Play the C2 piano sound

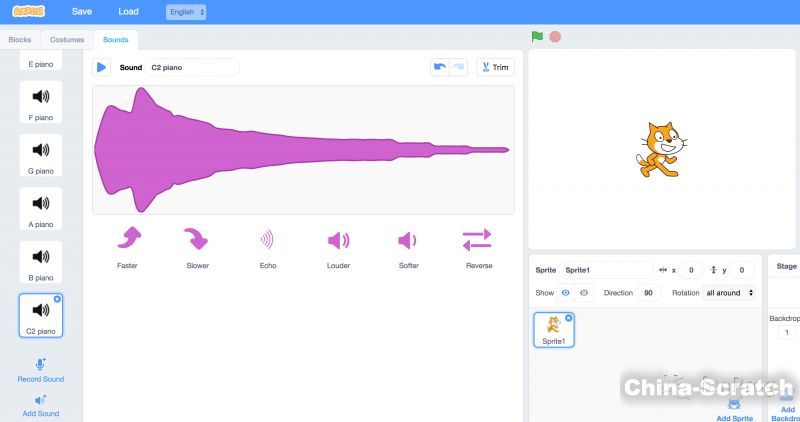pyautogui.click(x=101, y=67)
